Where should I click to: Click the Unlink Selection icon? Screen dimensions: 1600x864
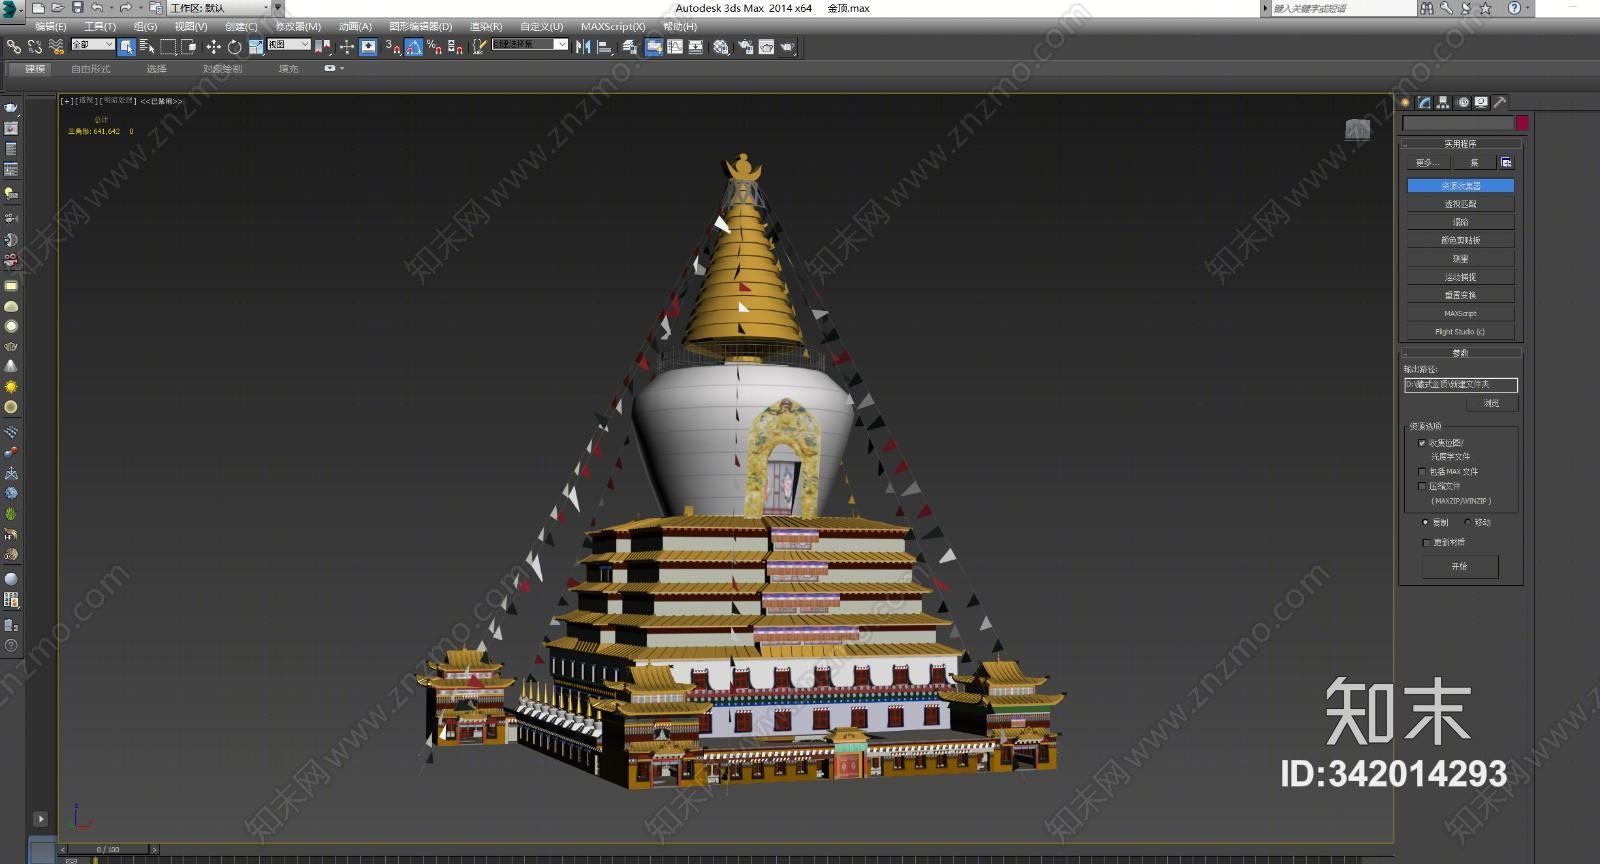pos(35,46)
